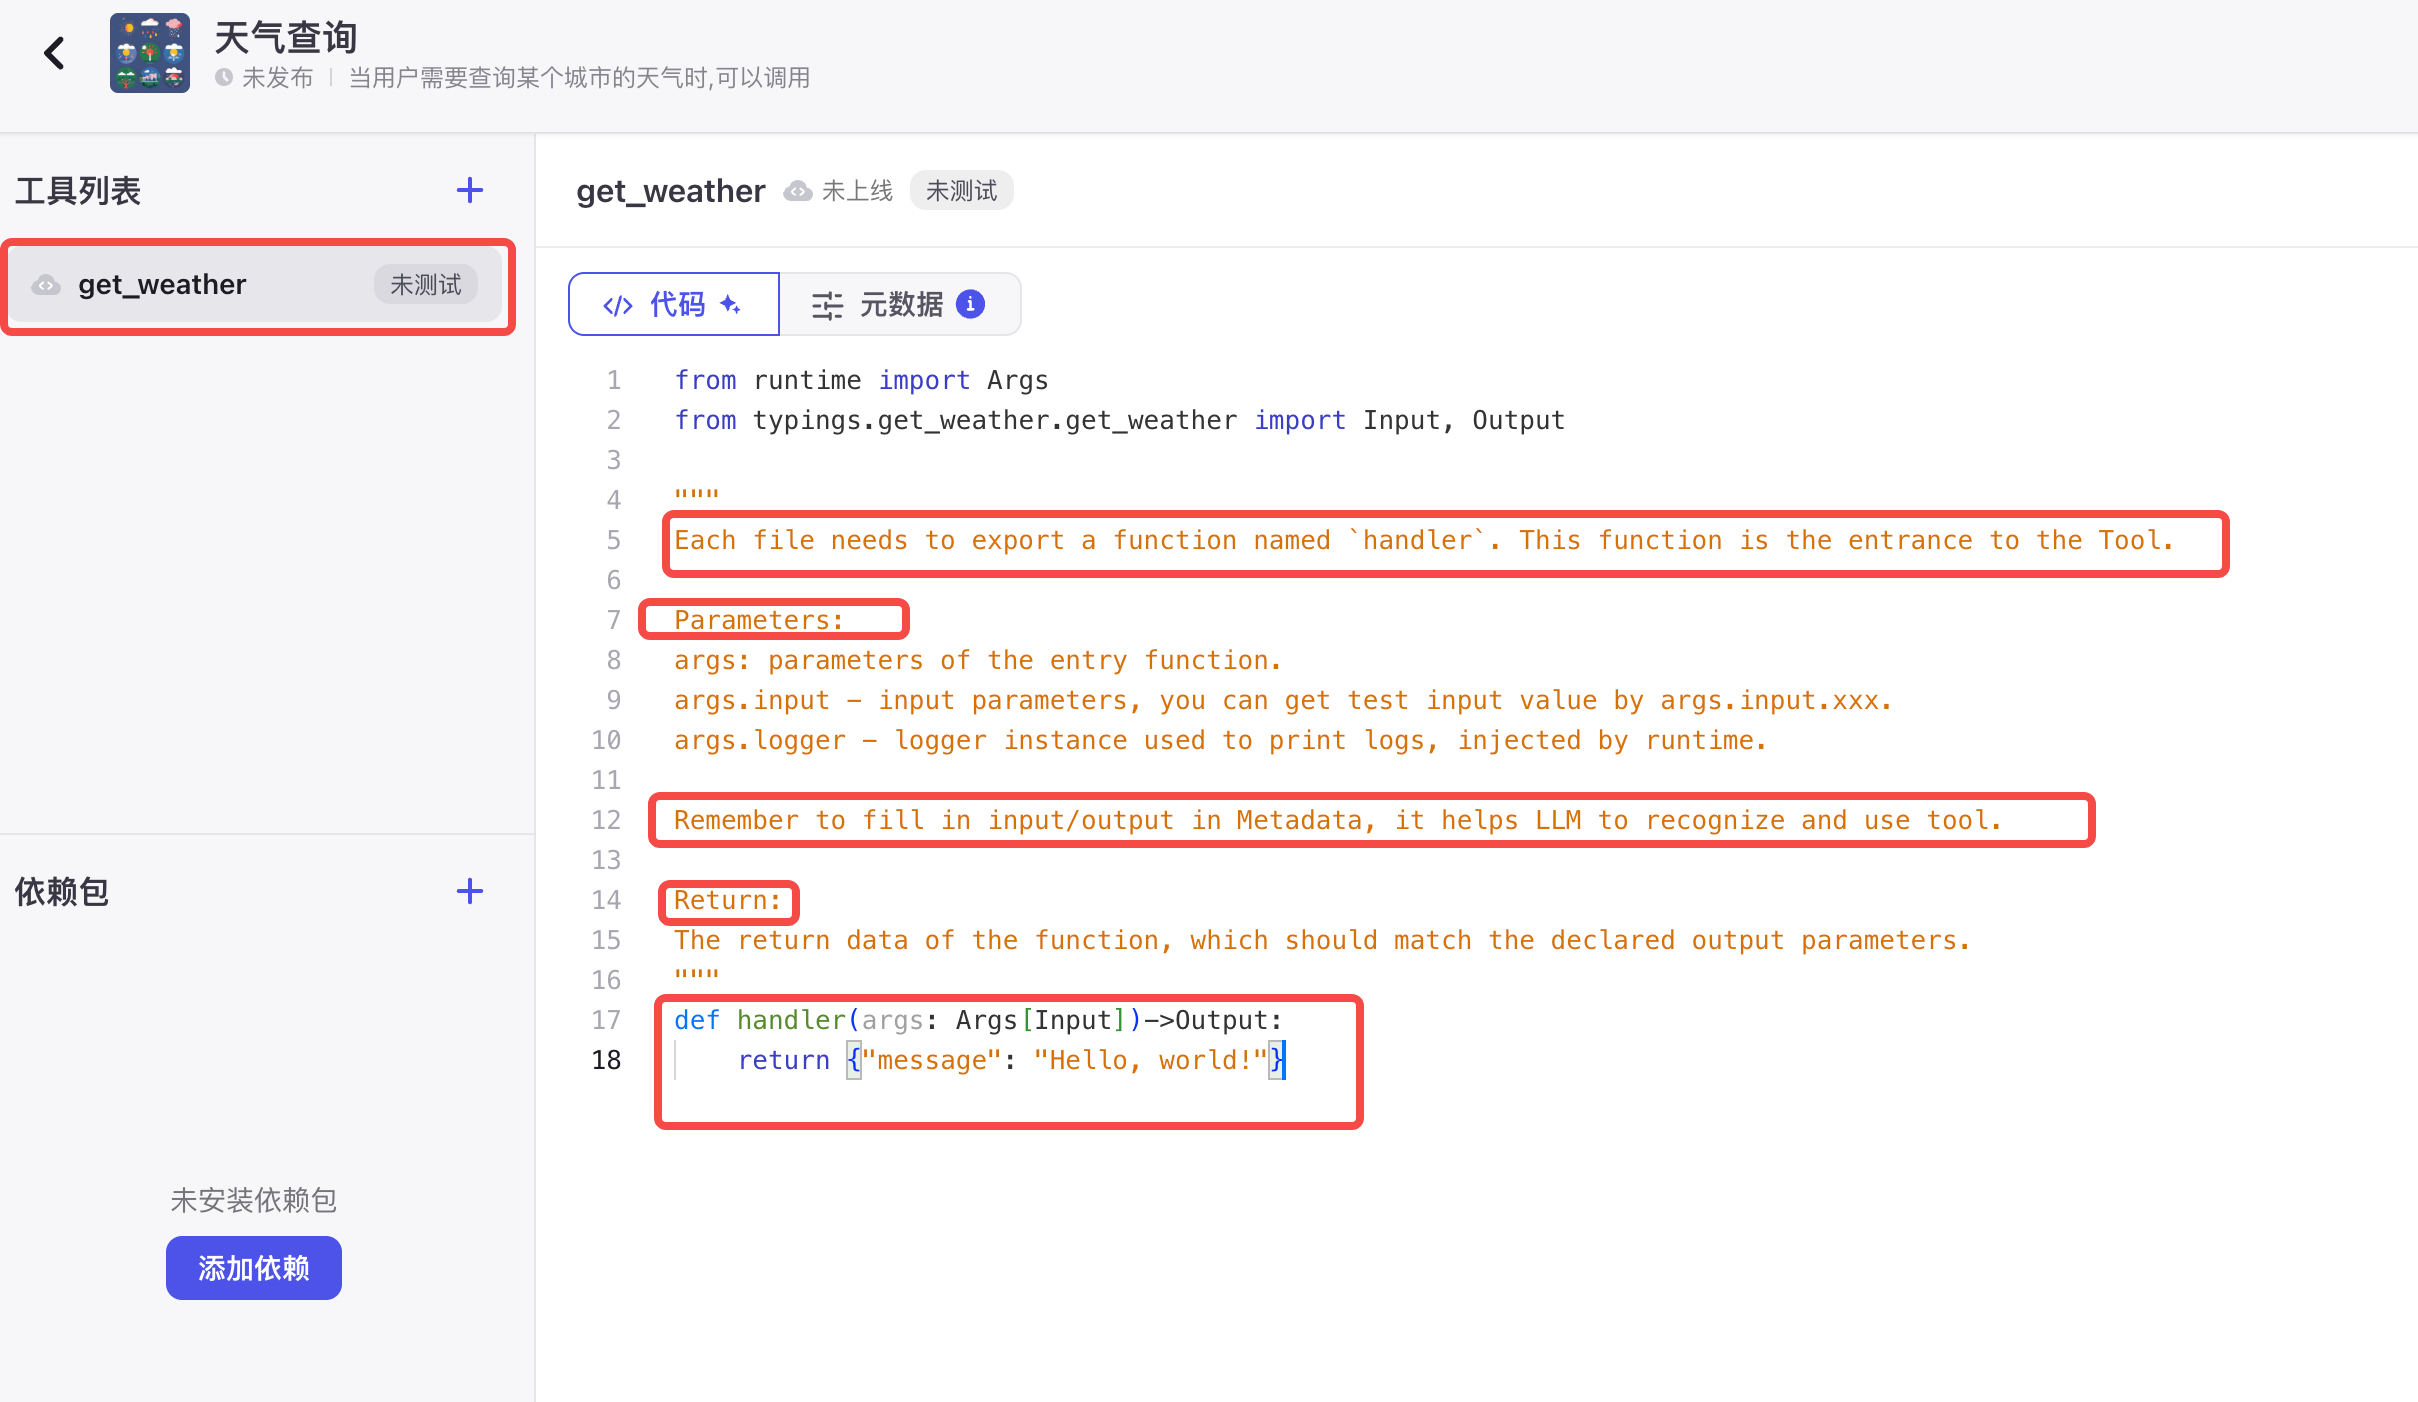Screen dimensions: 2418x1402
Task: Click the clock icon beside 未发布
Action: (x=224, y=77)
